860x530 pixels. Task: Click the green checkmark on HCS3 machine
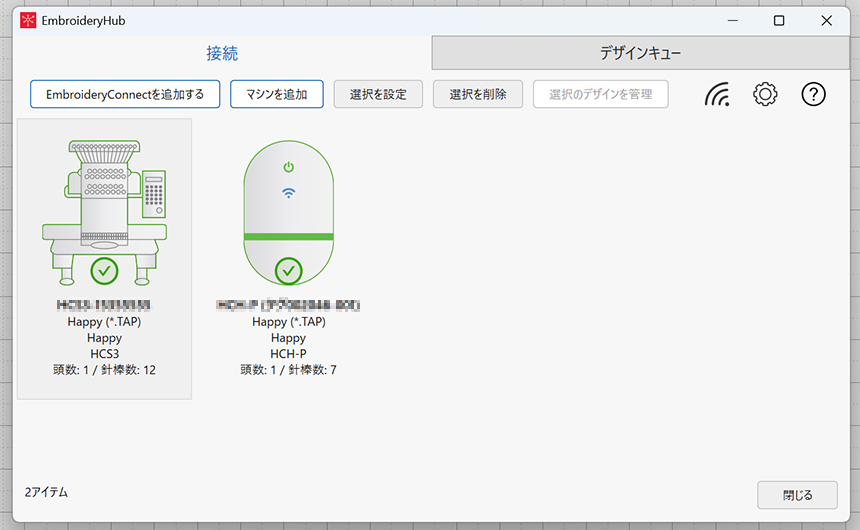(x=104, y=270)
